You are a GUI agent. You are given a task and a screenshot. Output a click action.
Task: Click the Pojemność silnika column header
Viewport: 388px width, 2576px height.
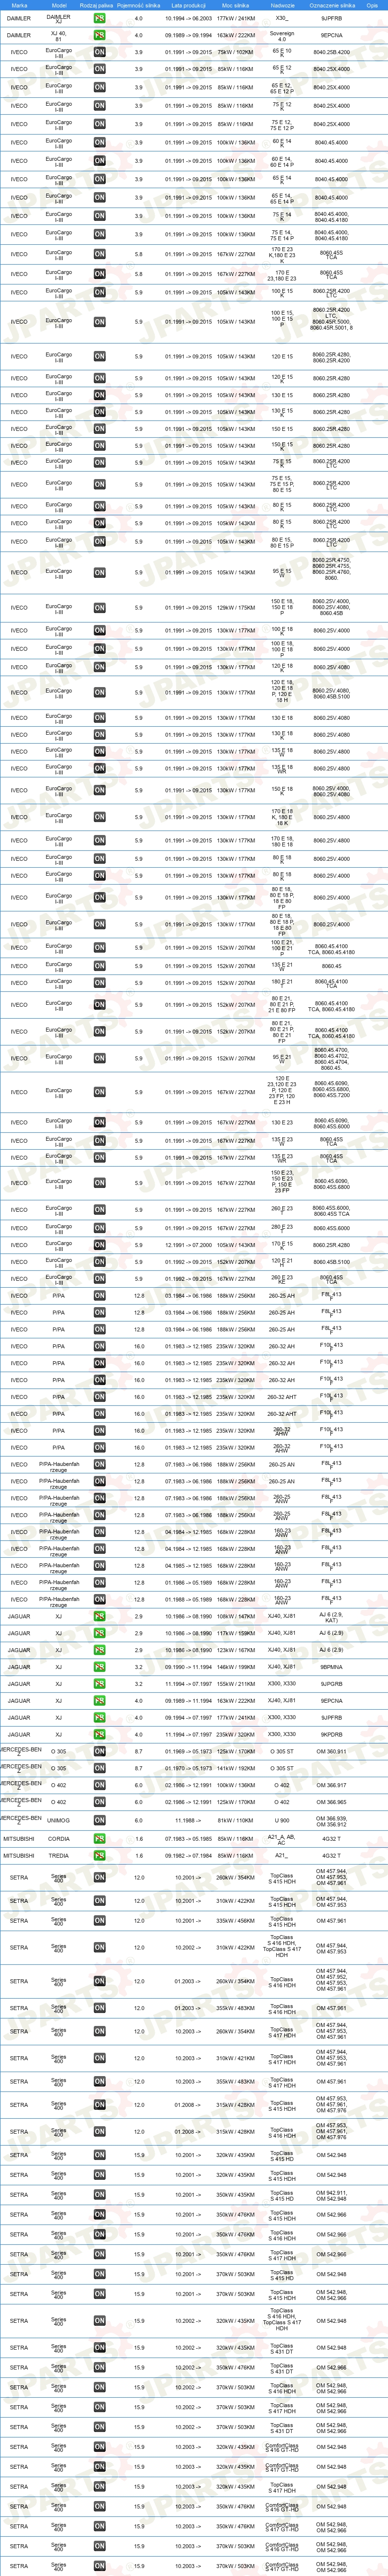tap(139, 5)
